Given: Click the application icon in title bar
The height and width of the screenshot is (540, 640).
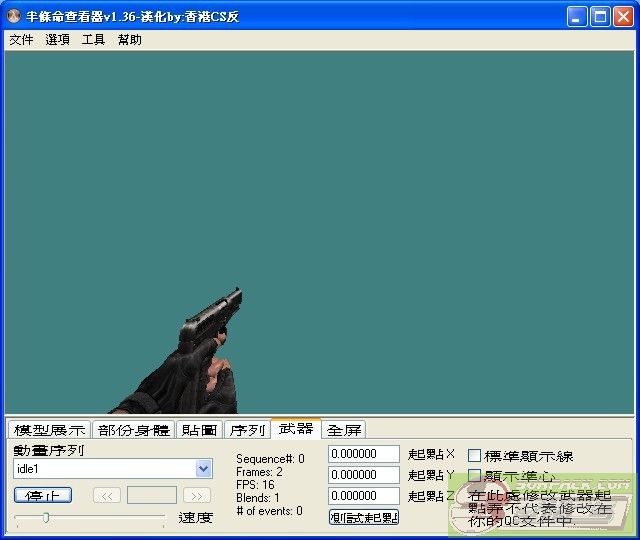Looking at the screenshot, I should click(14, 16).
